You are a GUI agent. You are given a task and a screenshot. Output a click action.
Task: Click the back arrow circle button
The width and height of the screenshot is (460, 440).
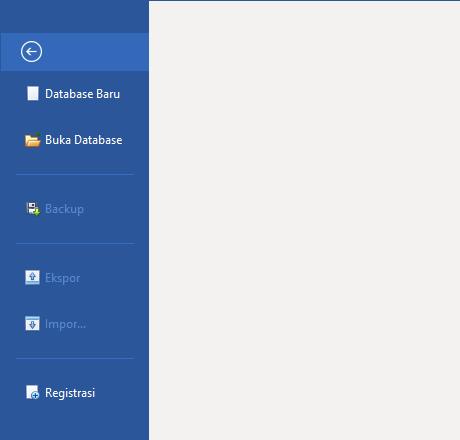[x=31, y=52]
